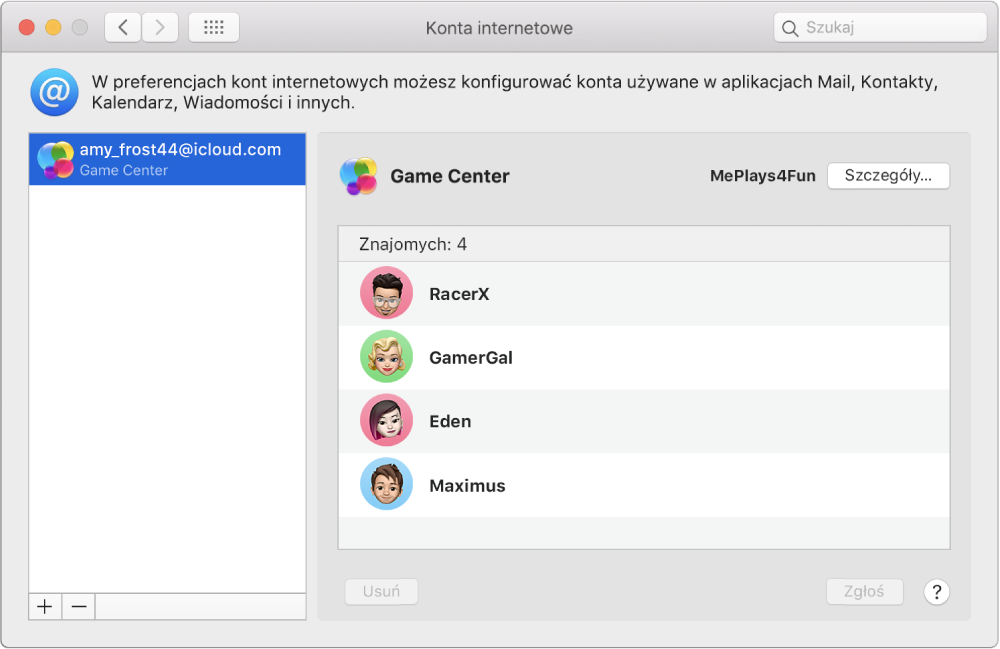
Task: Open the Szczegóły... details button
Action: pyautogui.click(x=888, y=176)
